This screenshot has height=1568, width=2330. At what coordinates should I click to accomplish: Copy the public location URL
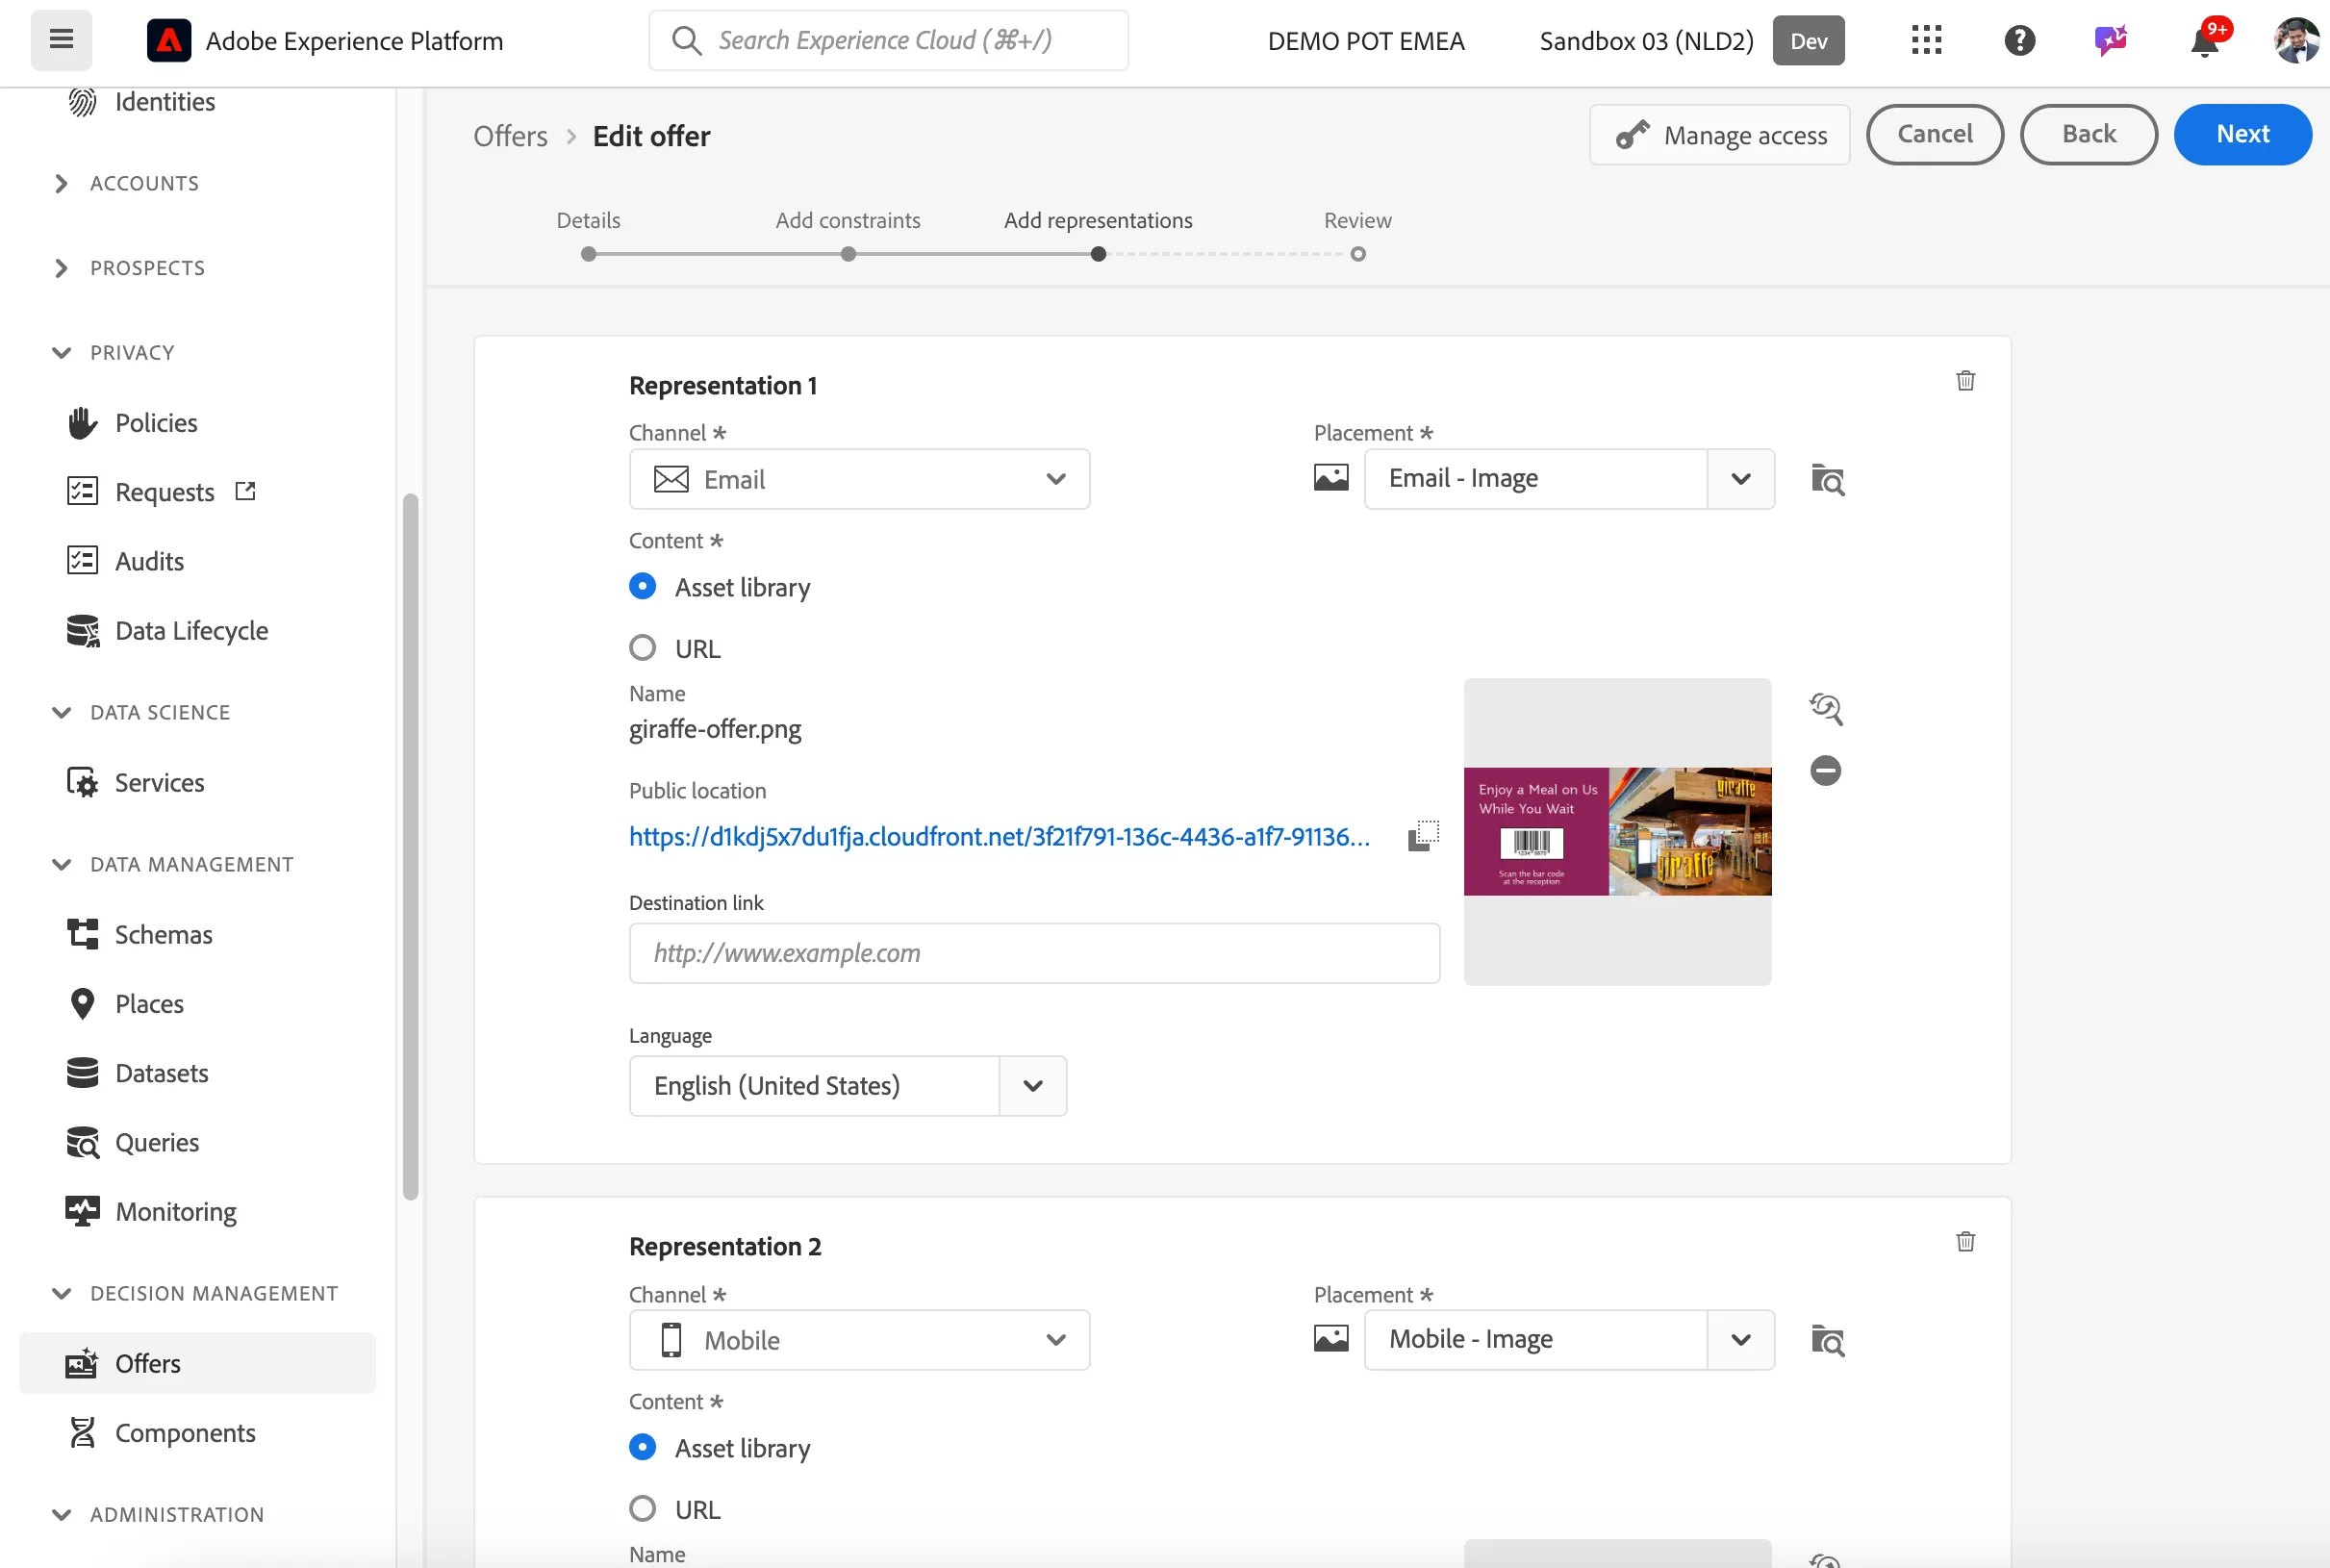tap(1423, 835)
